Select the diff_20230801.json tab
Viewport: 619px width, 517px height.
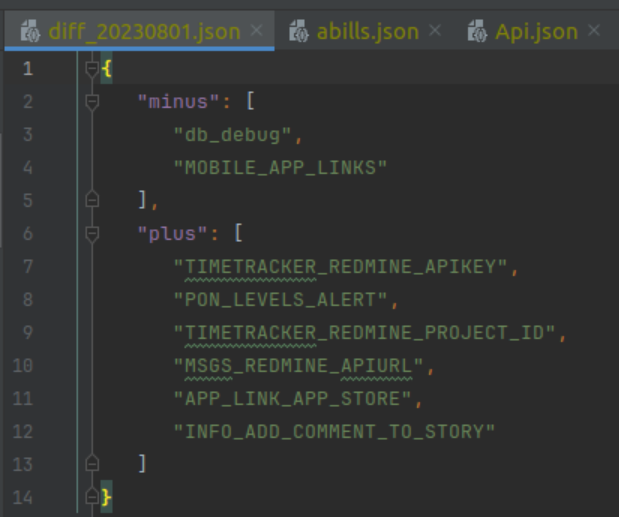[x=144, y=31]
